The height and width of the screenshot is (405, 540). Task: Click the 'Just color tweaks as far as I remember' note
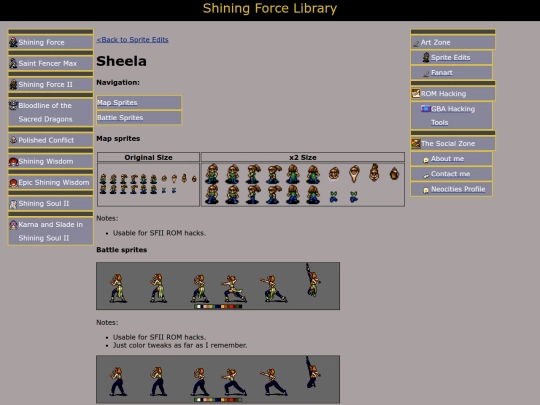180,345
